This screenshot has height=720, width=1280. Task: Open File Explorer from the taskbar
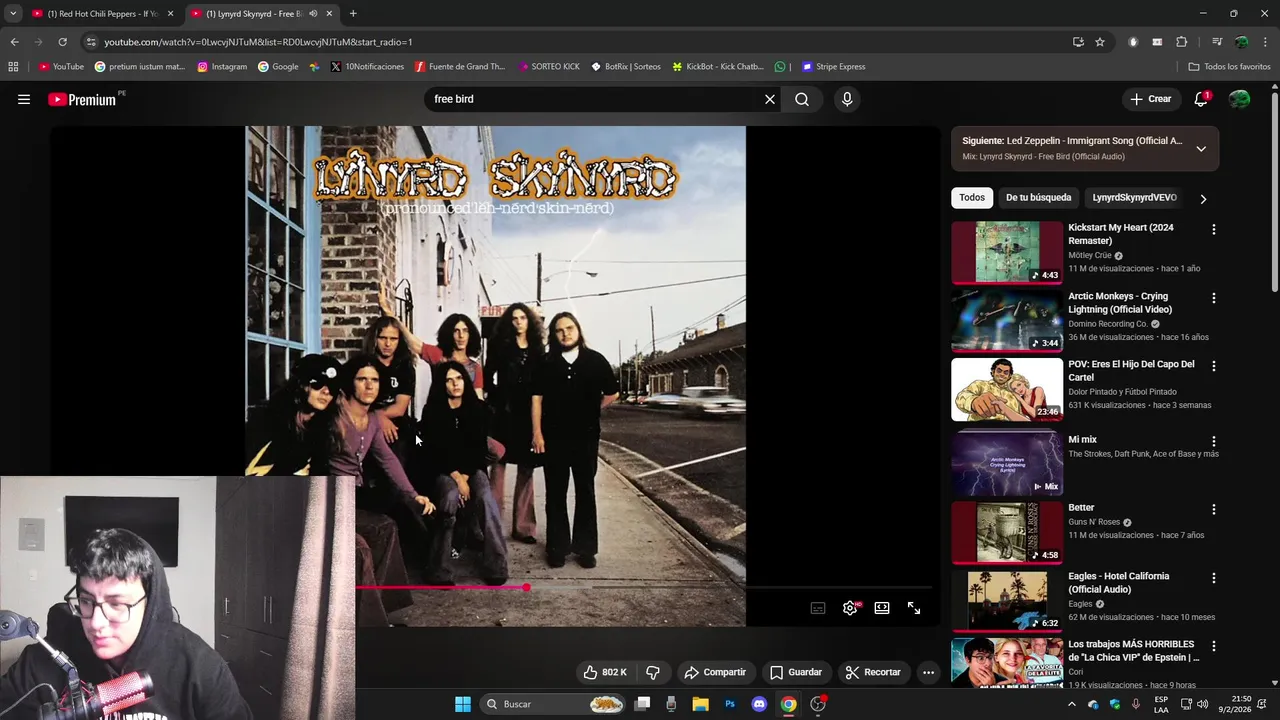point(700,704)
